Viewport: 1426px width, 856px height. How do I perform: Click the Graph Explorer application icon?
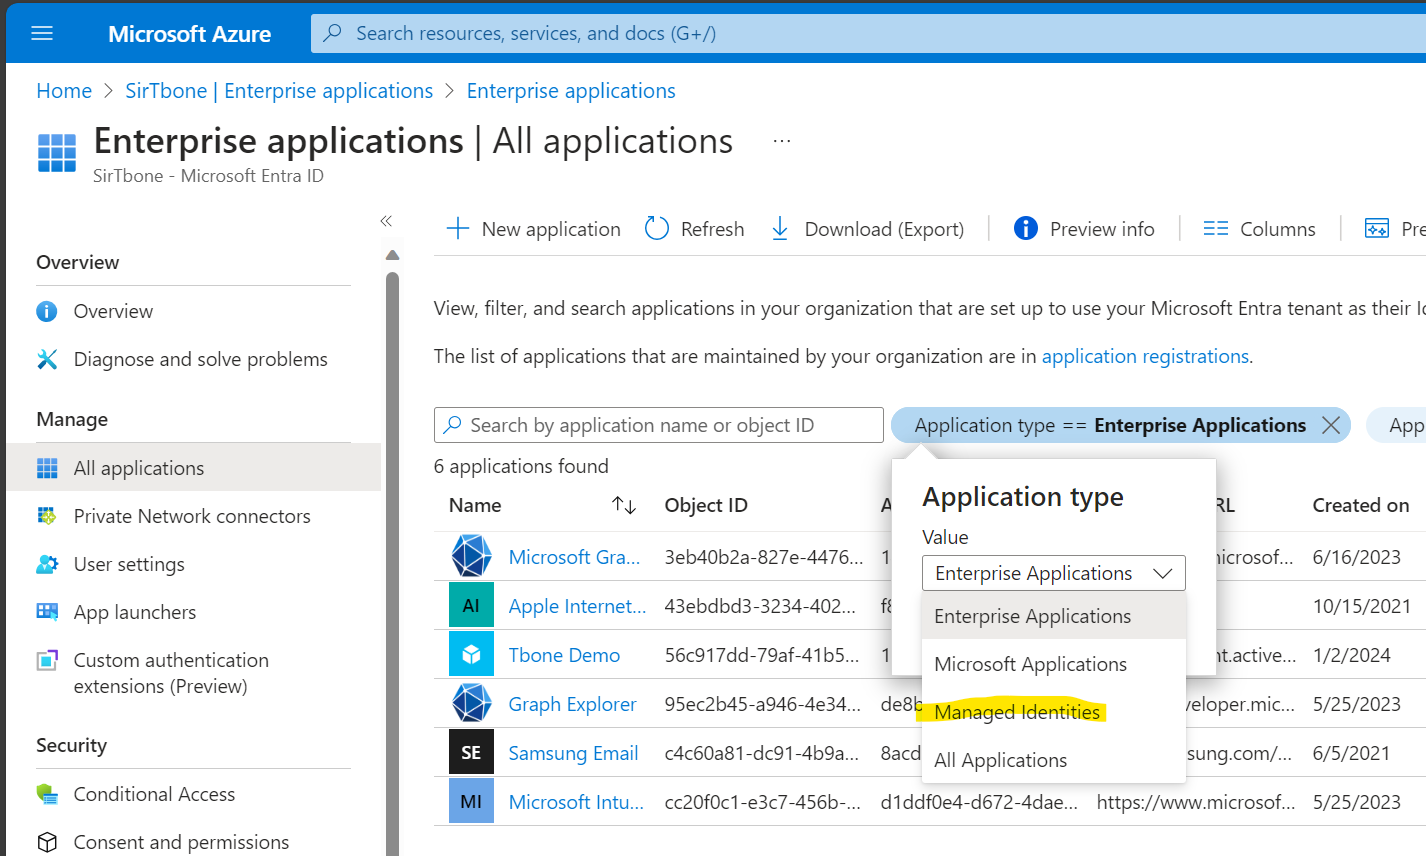(x=471, y=703)
